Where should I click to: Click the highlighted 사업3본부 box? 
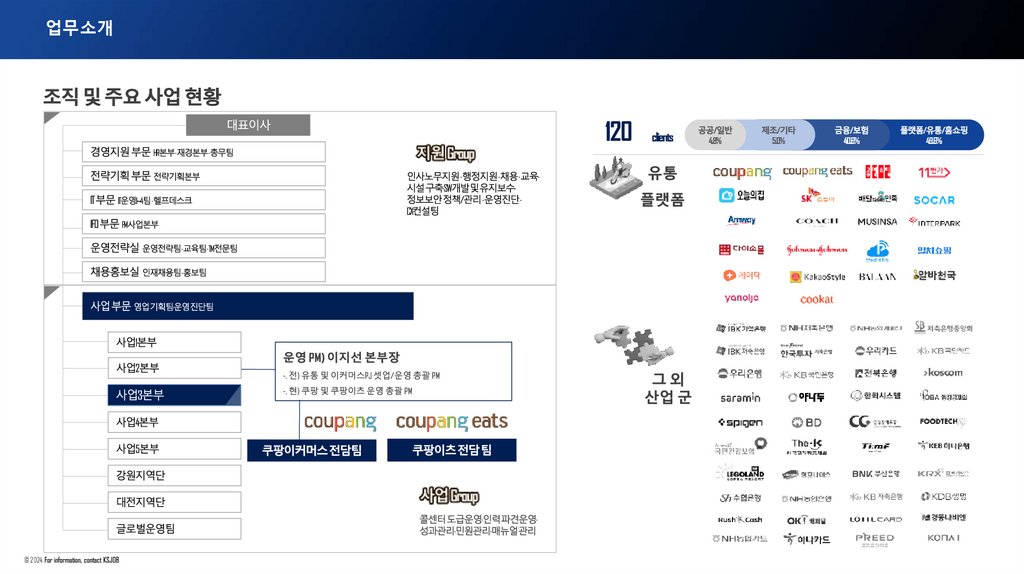174,395
